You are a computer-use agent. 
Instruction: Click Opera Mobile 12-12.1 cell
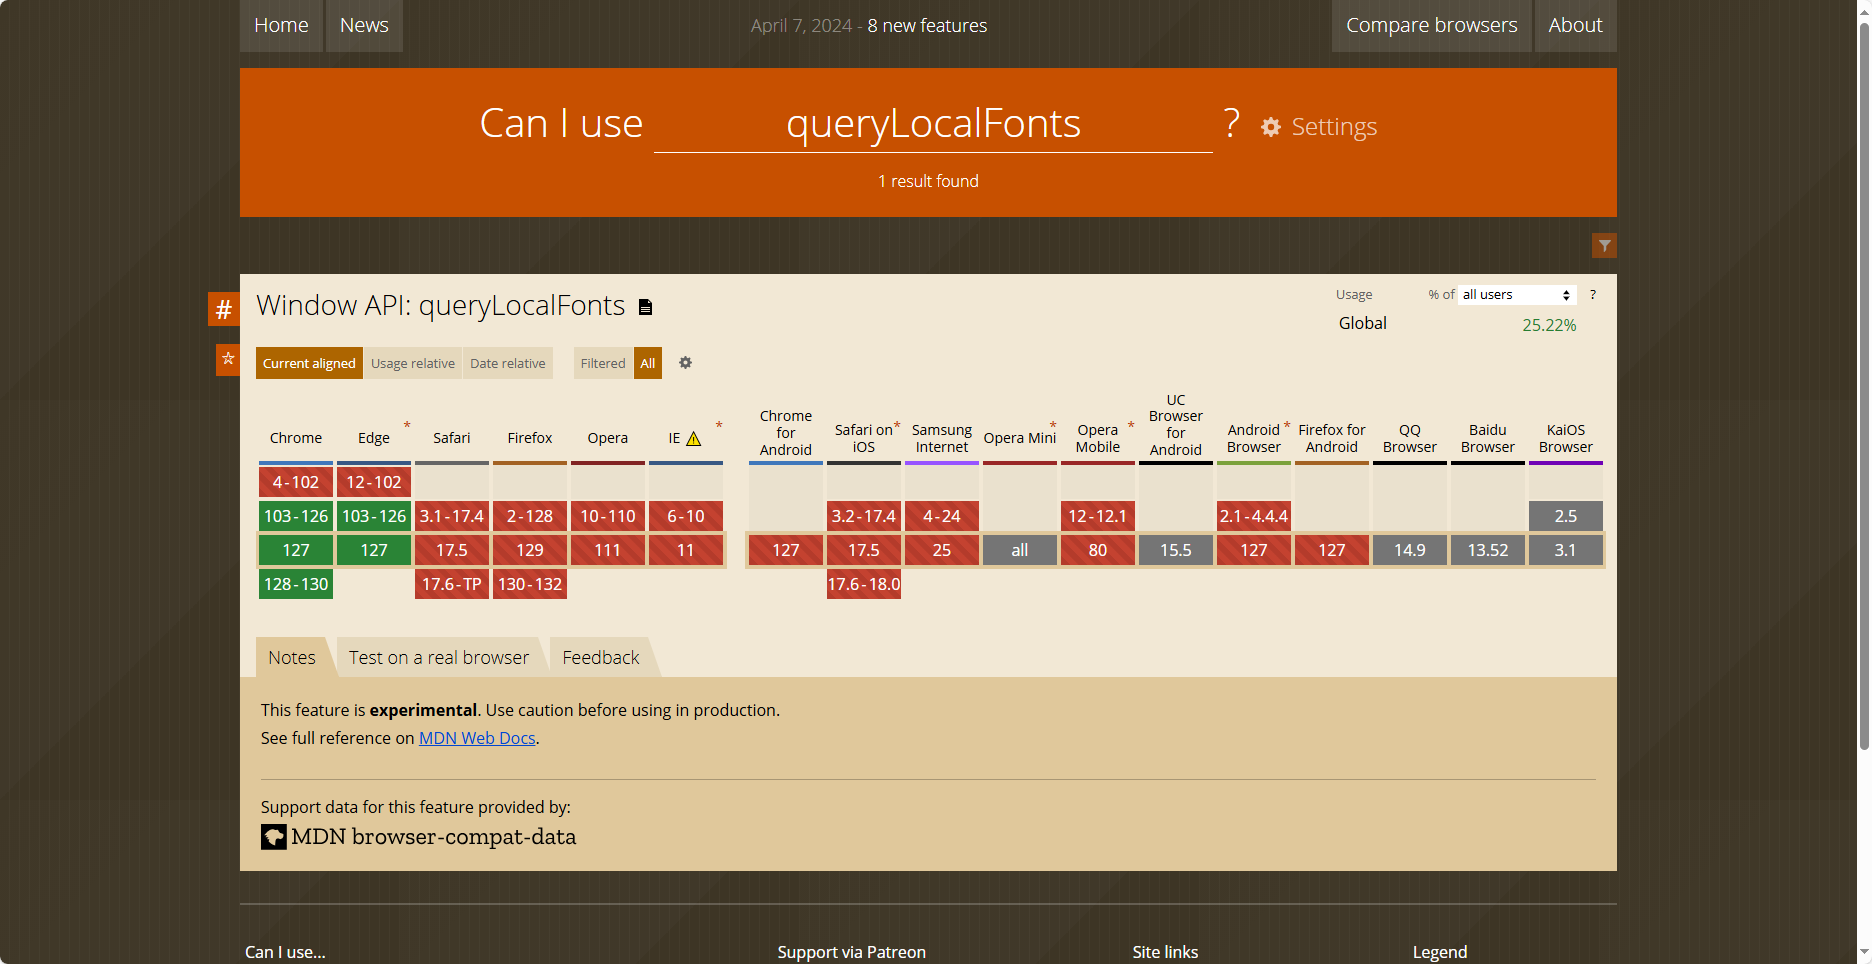point(1098,516)
